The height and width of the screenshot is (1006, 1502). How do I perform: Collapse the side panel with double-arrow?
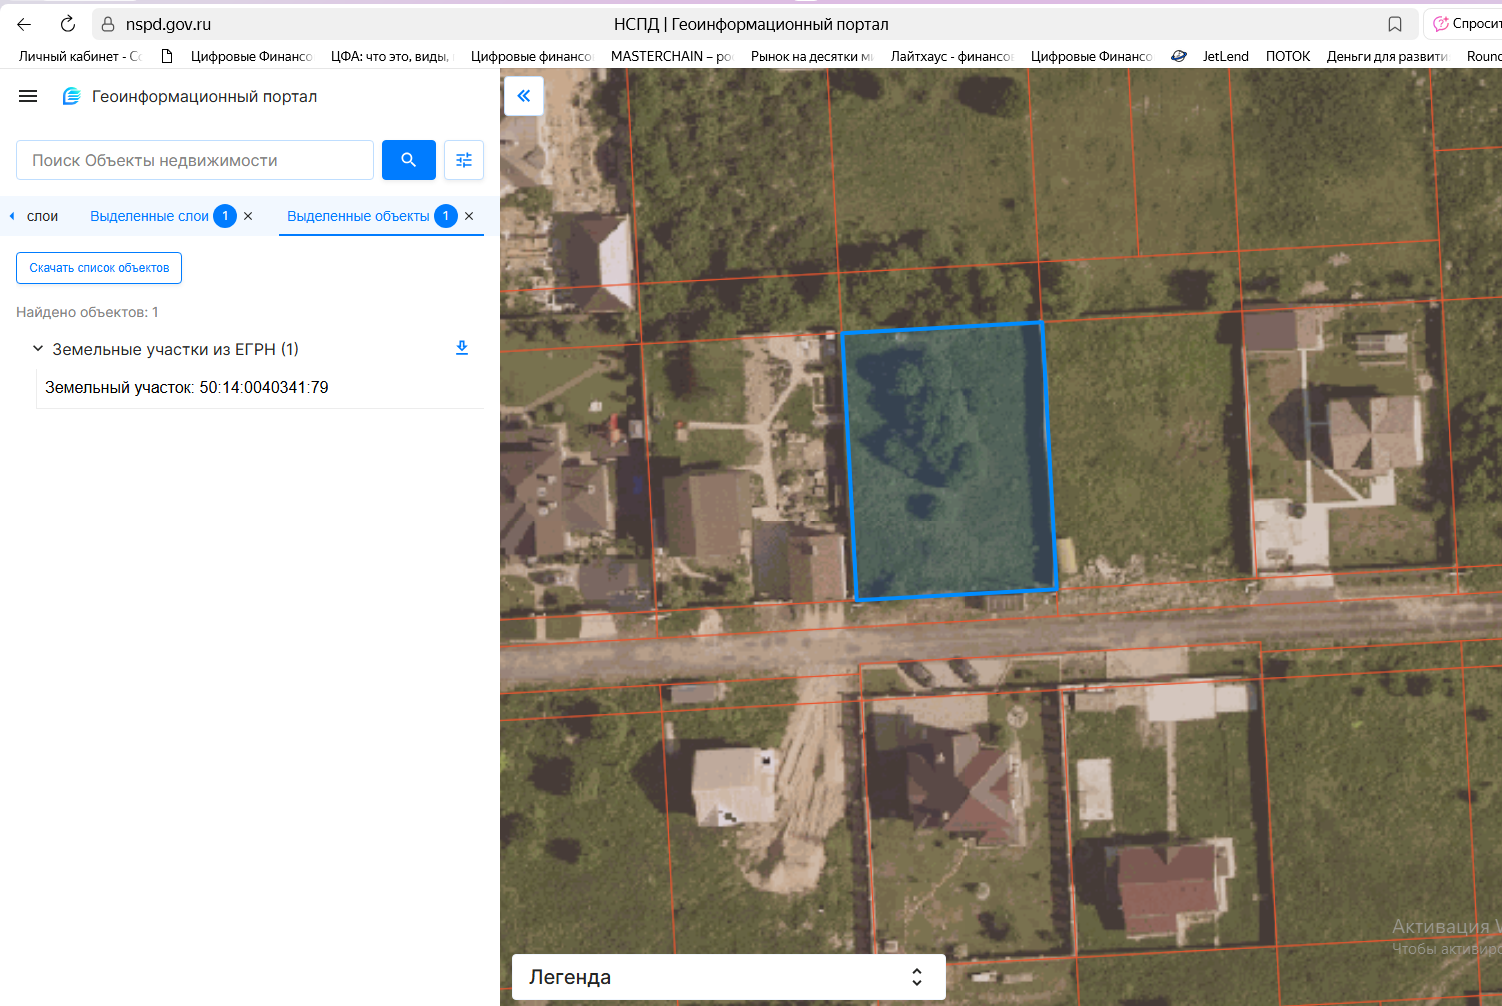[x=523, y=96]
